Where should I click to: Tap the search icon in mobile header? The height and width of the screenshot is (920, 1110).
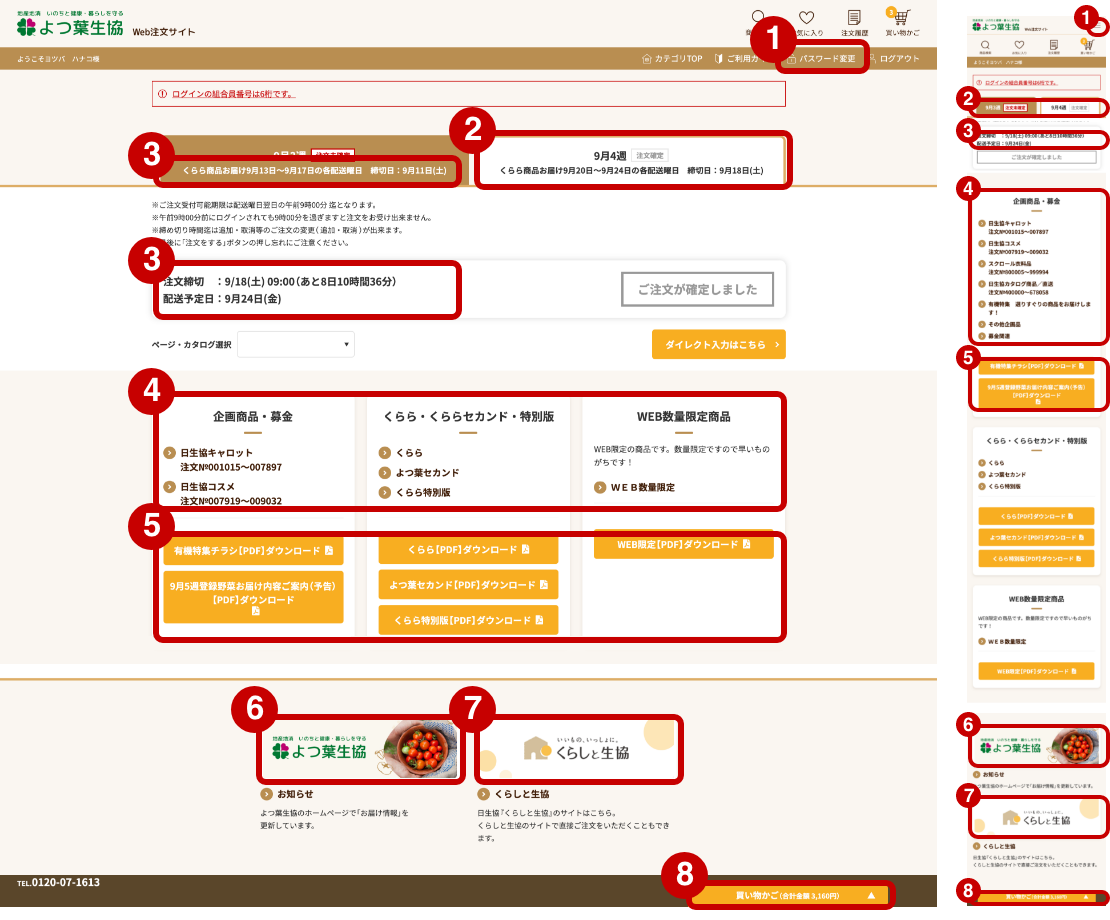[x=985, y=47]
